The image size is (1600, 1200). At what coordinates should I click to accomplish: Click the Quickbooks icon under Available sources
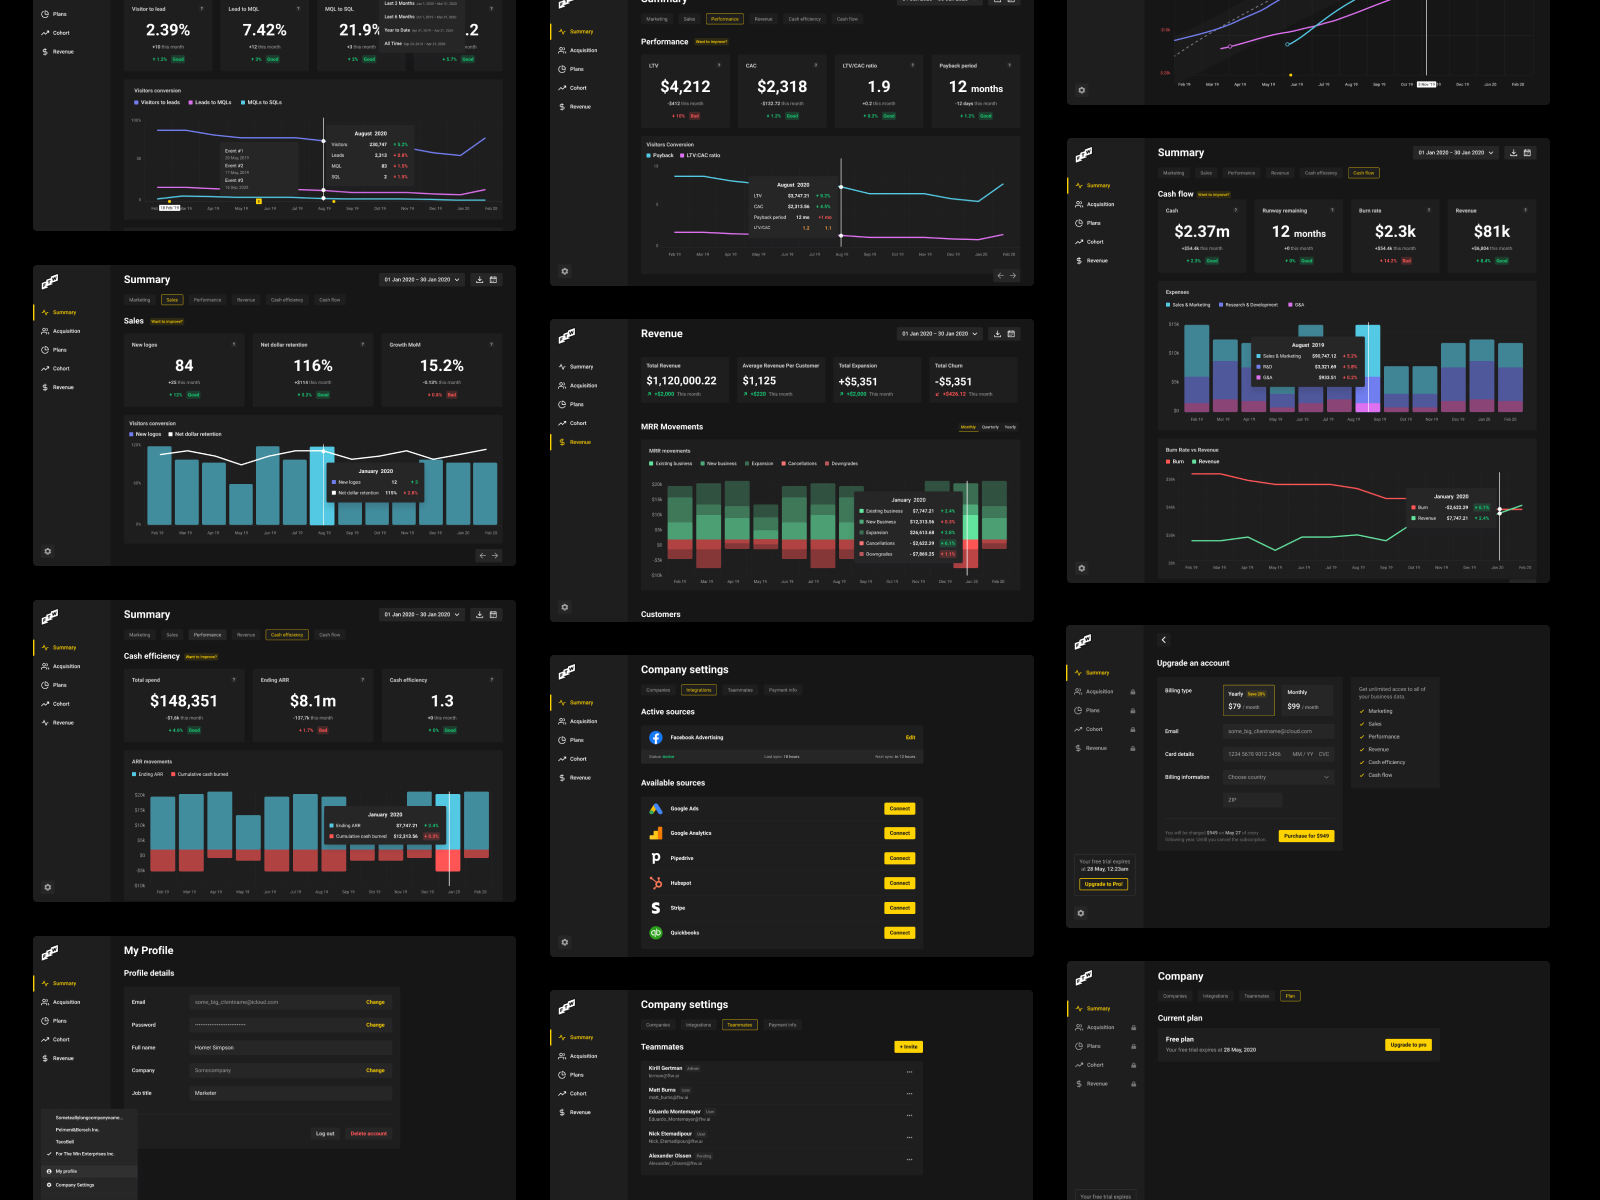click(656, 933)
